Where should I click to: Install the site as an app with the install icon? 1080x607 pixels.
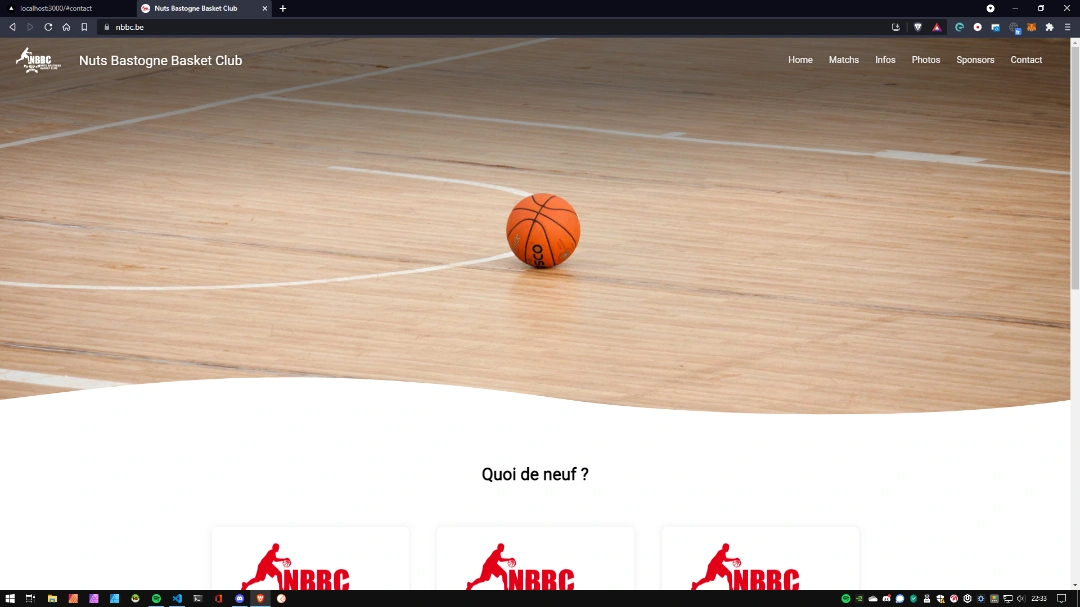point(895,27)
